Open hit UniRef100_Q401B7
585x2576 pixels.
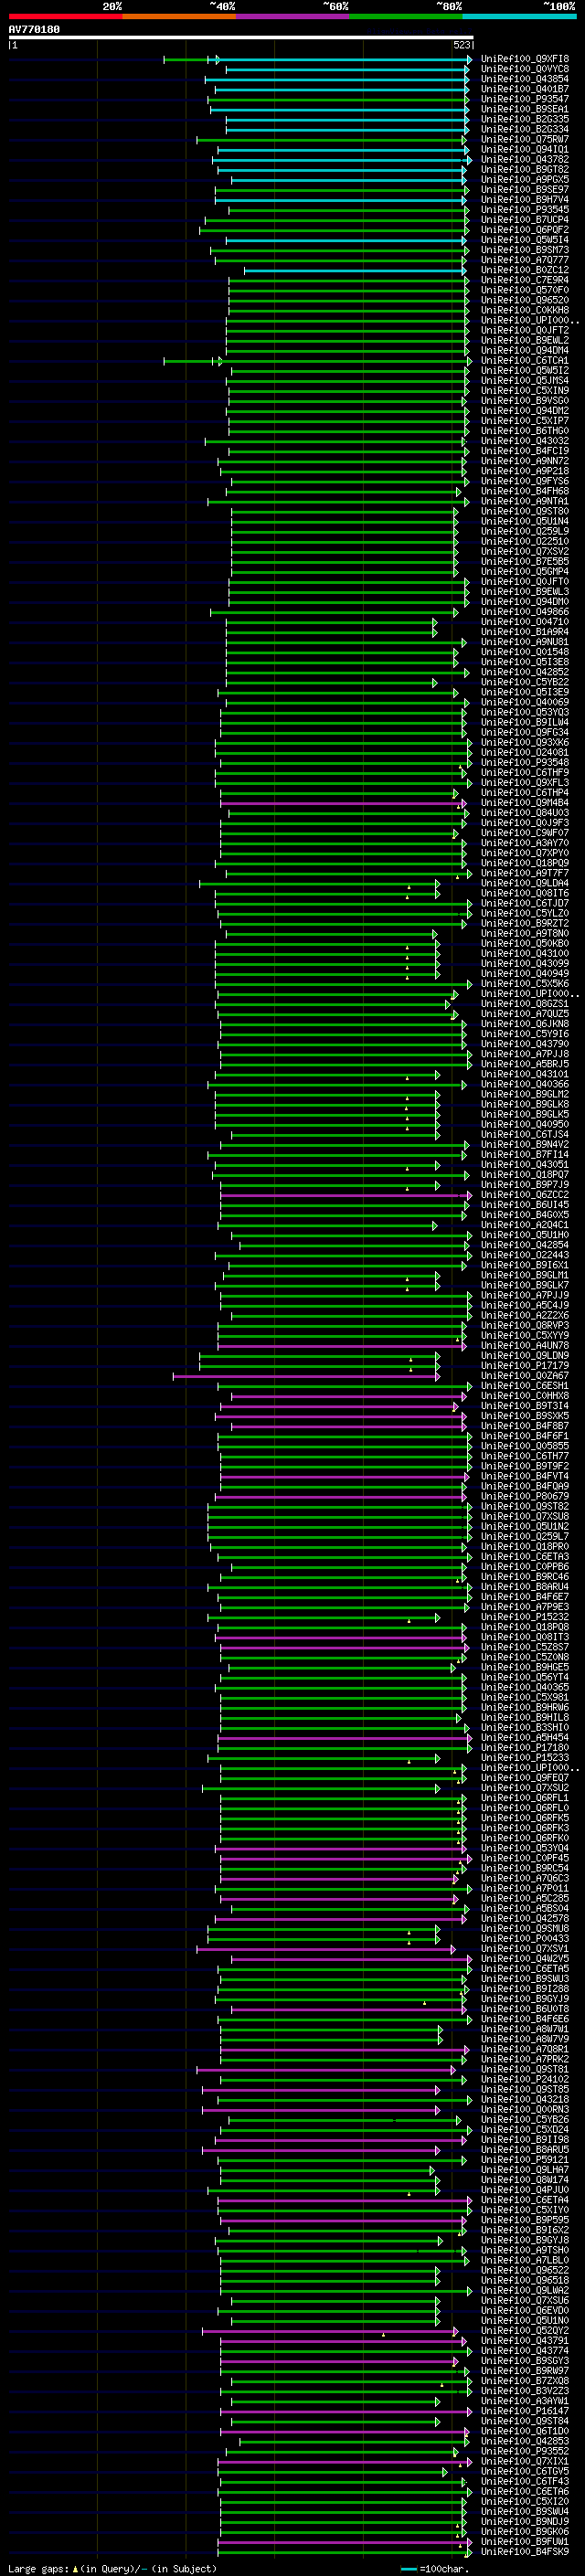pyautogui.click(x=524, y=89)
